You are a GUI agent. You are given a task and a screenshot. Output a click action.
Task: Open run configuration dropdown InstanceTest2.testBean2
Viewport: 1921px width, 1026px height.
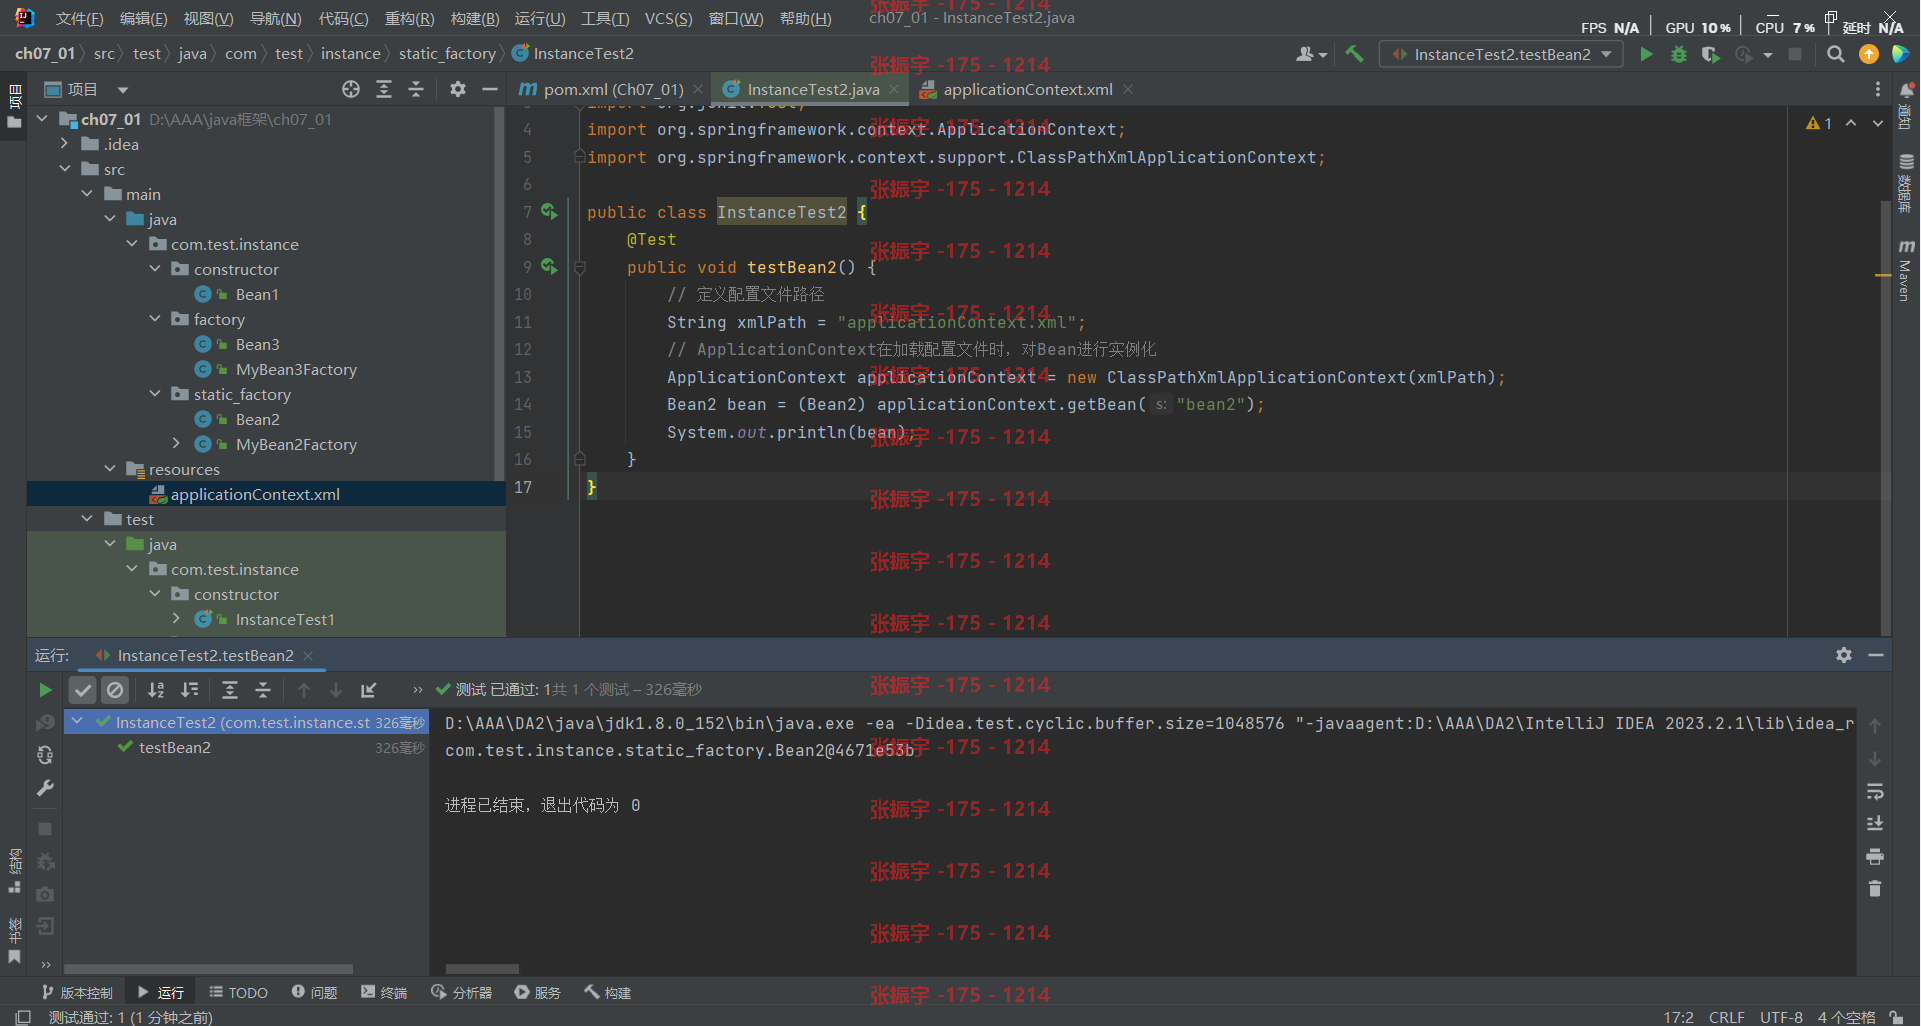[x=1501, y=54]
